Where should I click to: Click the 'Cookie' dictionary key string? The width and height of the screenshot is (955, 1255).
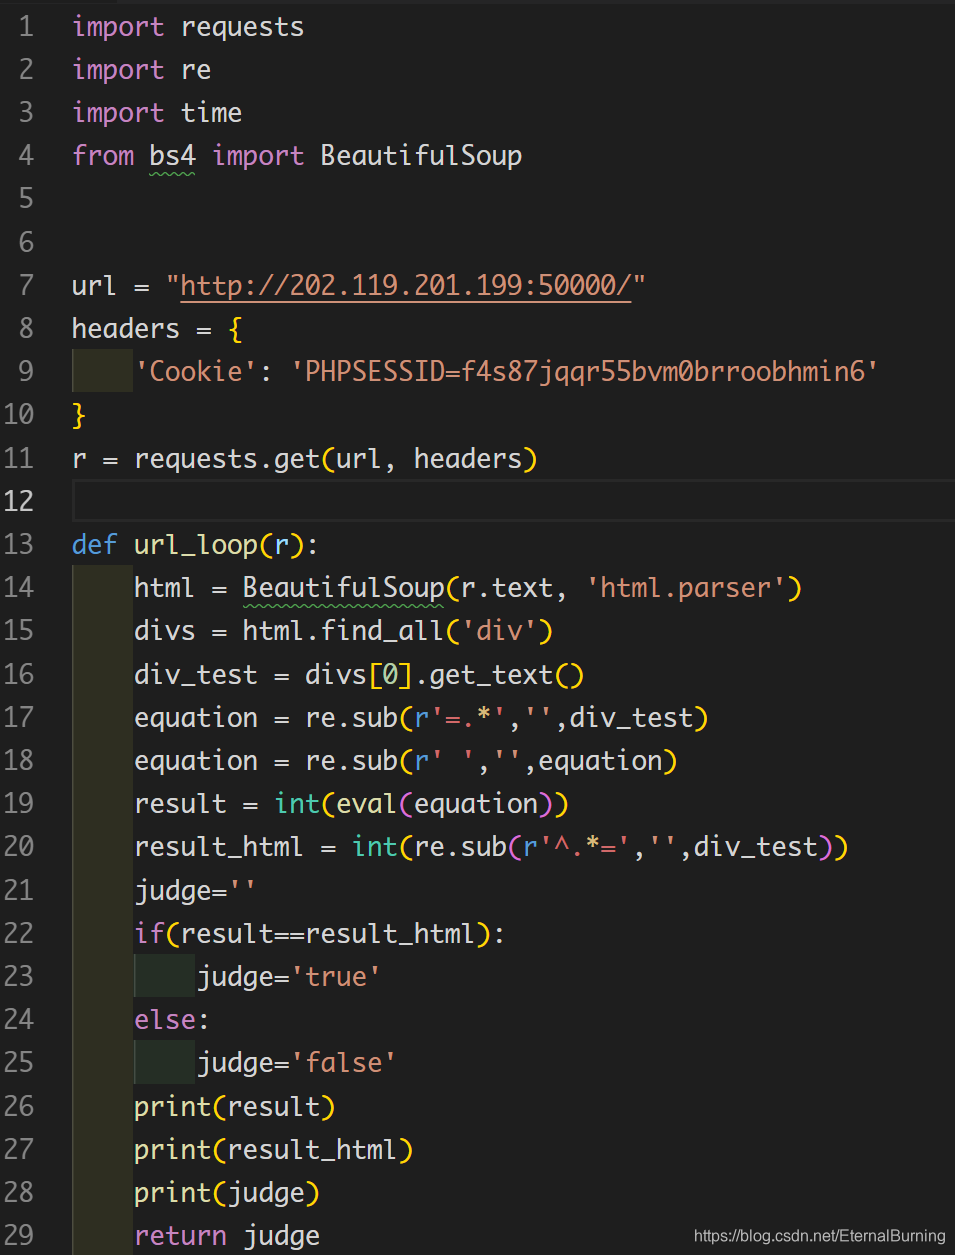tap(195, 372)
